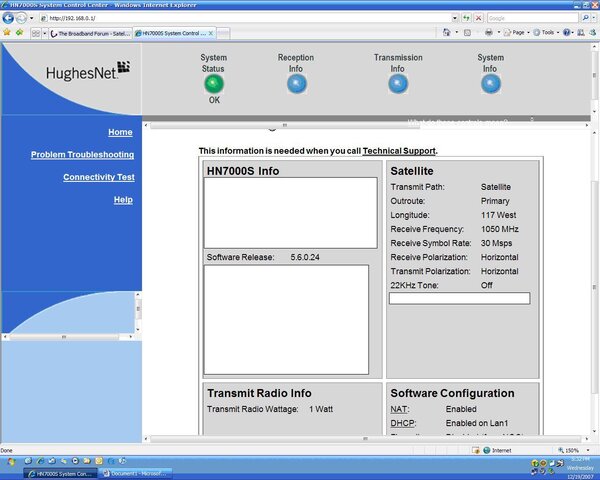Open the Home link in the sidebar
The image size is (600, 480).
[x=120, y=132]
